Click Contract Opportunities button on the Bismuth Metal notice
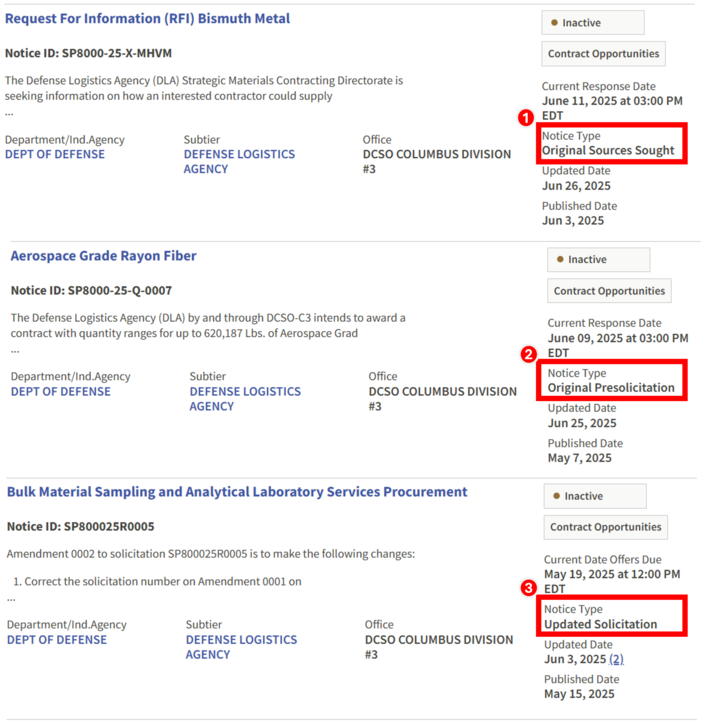The image size is (705, 723). tap(603, 54)
